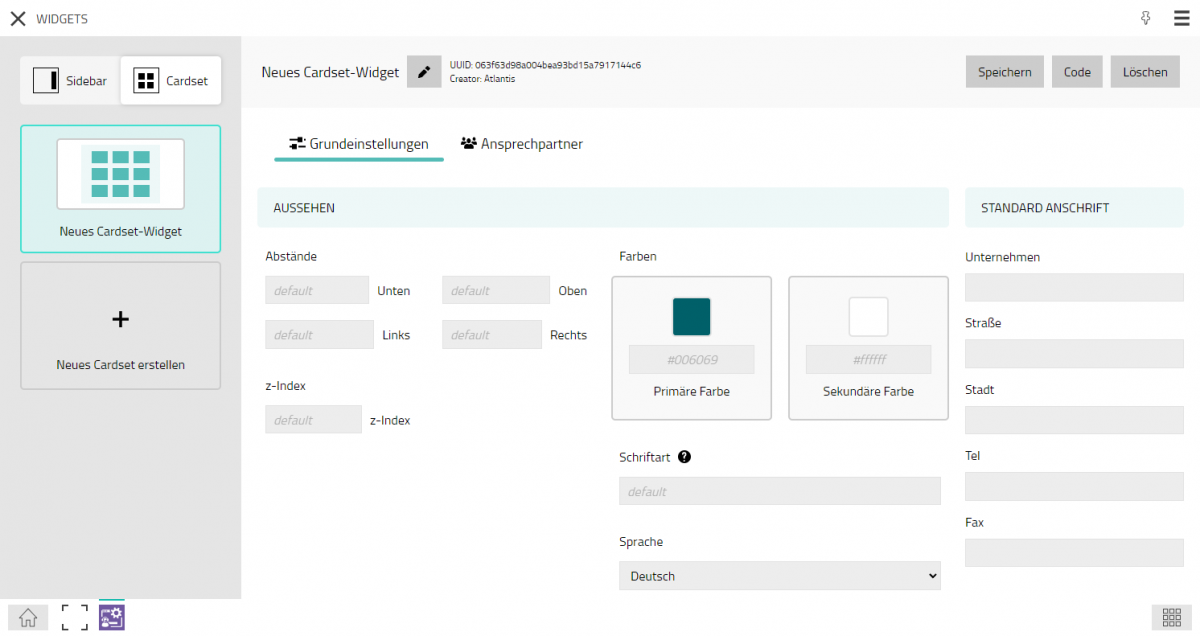Click the Unten spacing input field
This screenshot has height=636, width=1200.
317,290
